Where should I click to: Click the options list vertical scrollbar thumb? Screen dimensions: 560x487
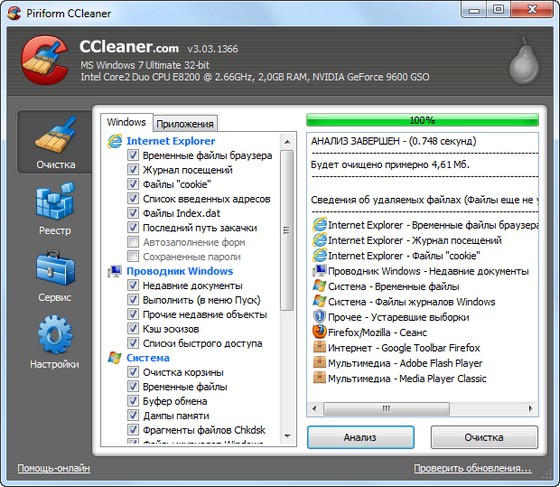click(x=287, y=230)
